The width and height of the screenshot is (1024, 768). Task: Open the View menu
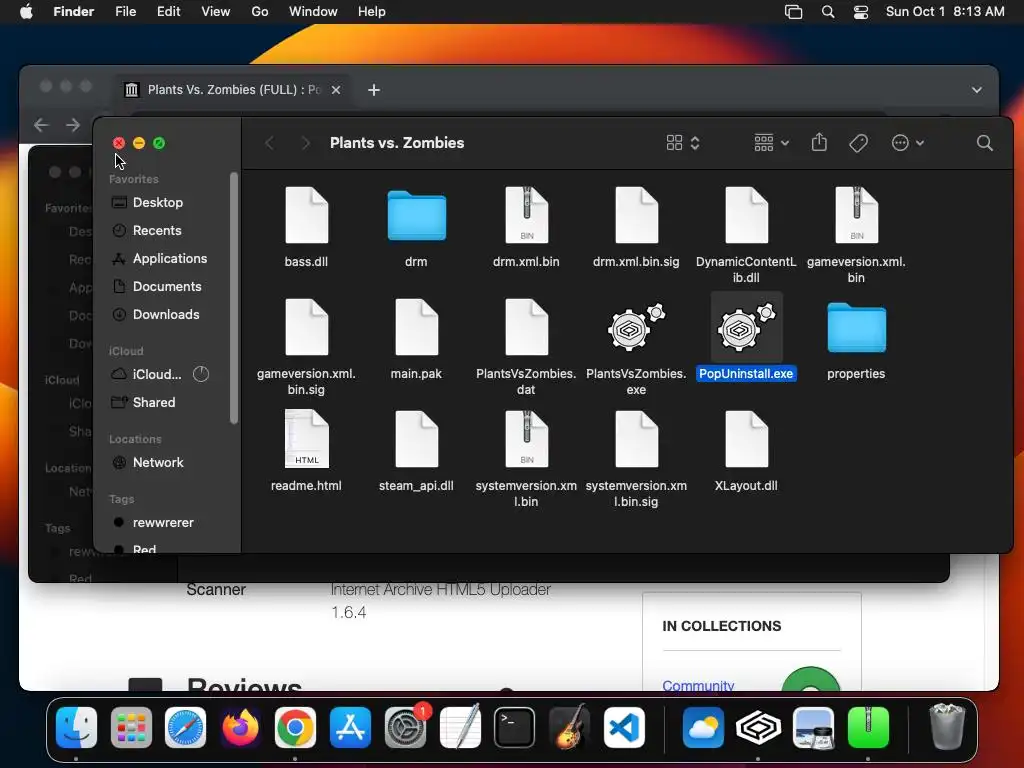[216, 12]
